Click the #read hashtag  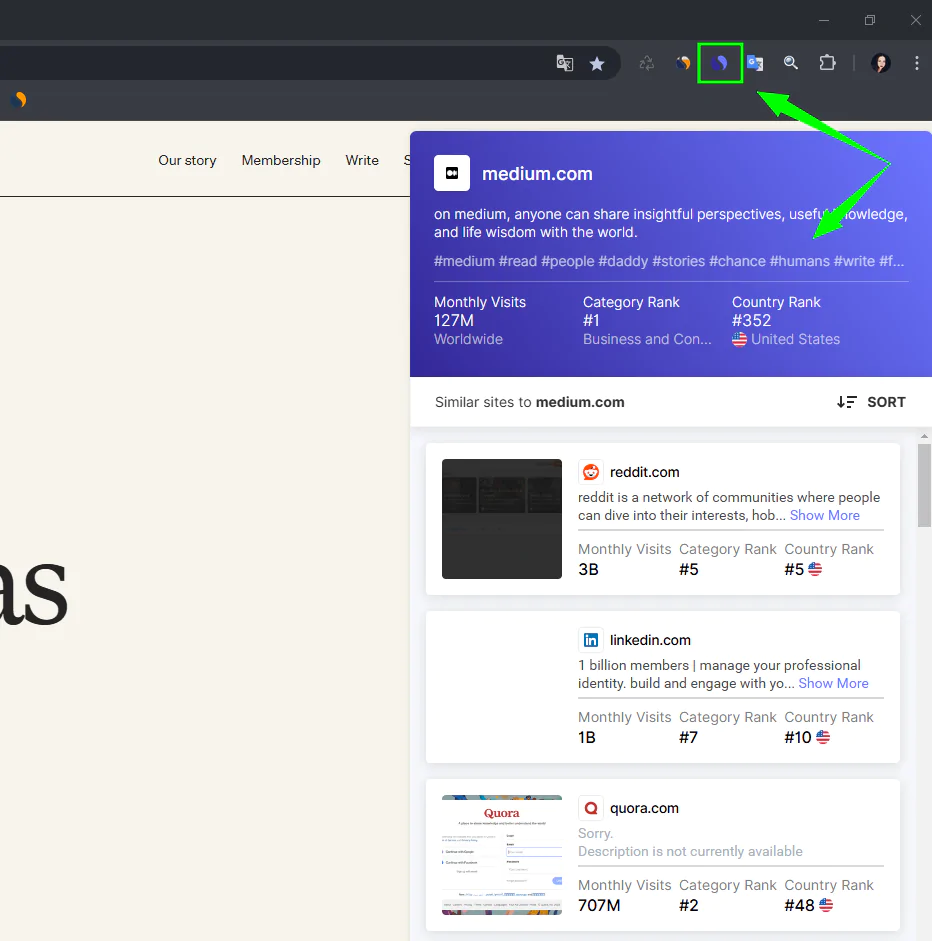click(x=517, y=262)
